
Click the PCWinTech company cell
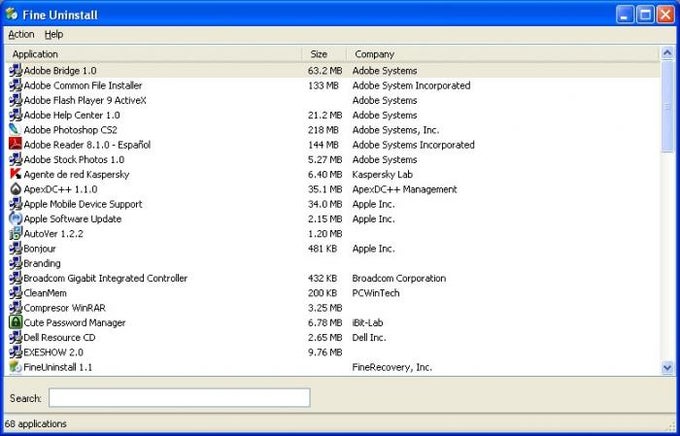[x=376, y=293]
